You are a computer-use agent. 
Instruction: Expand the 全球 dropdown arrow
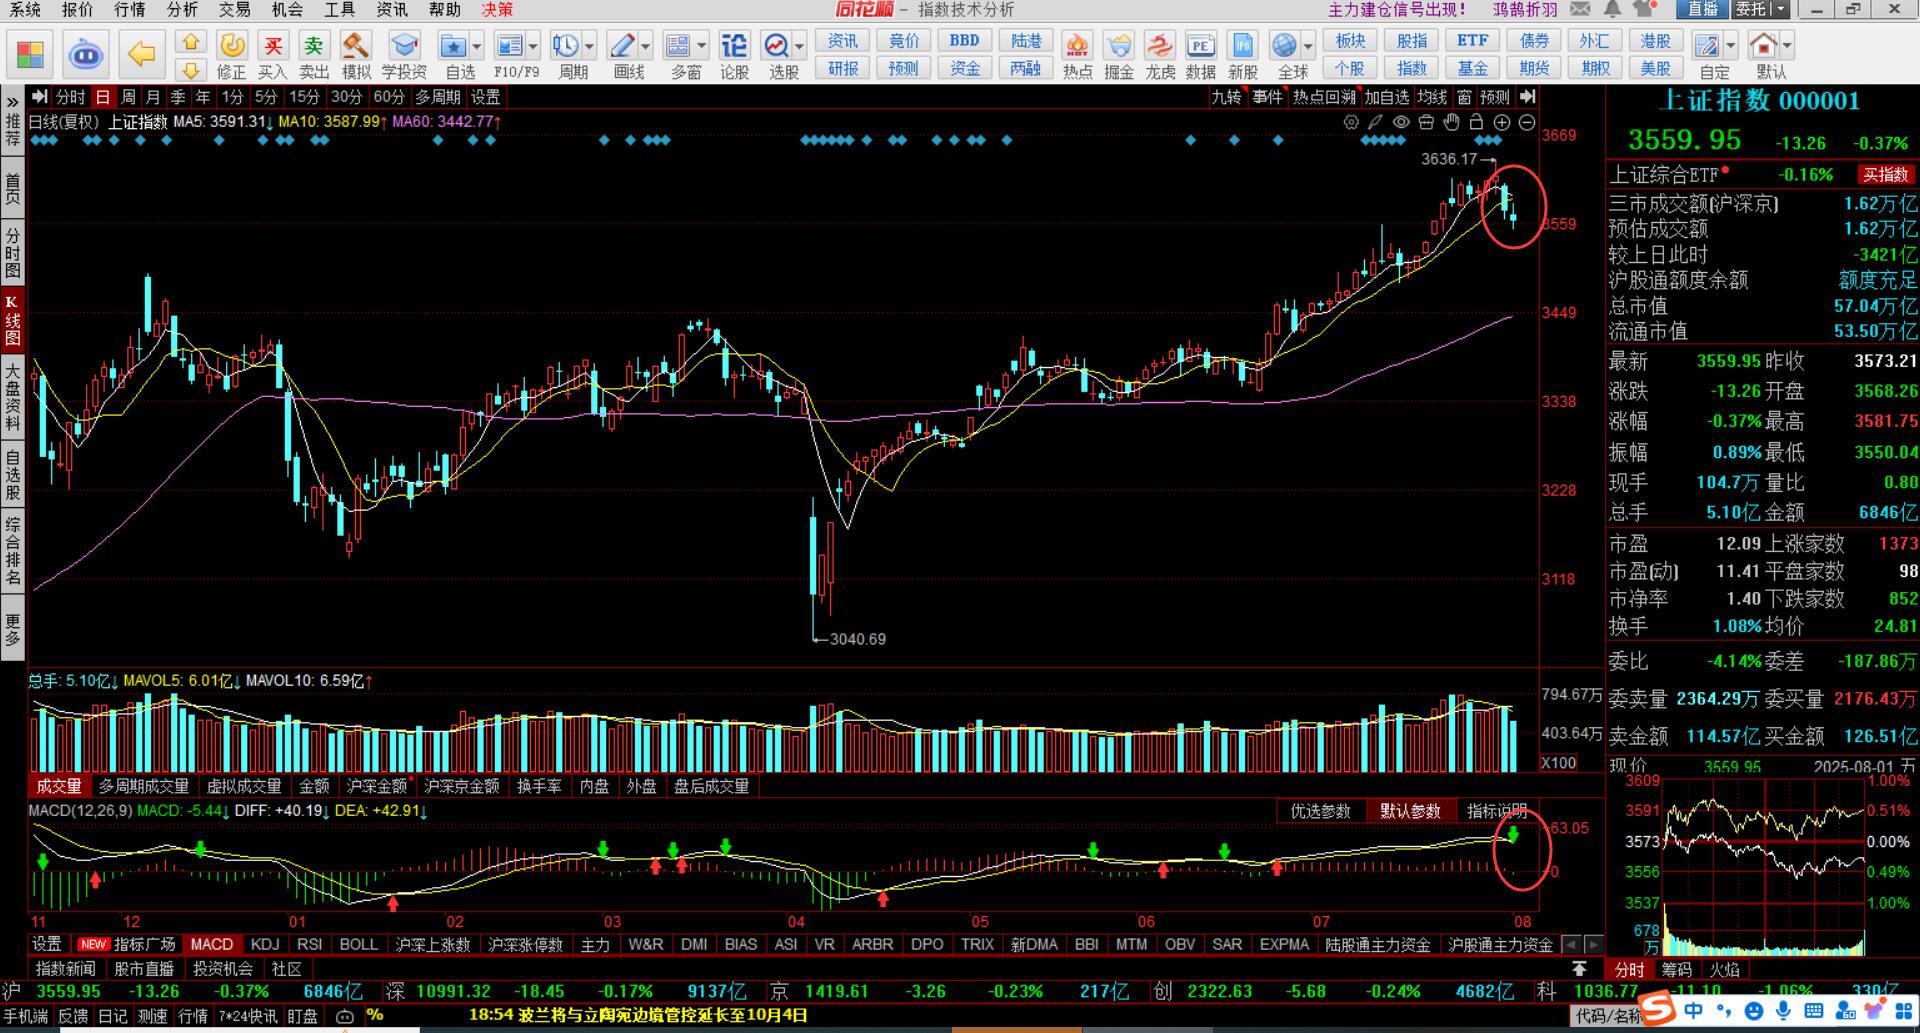(1308, 46)
